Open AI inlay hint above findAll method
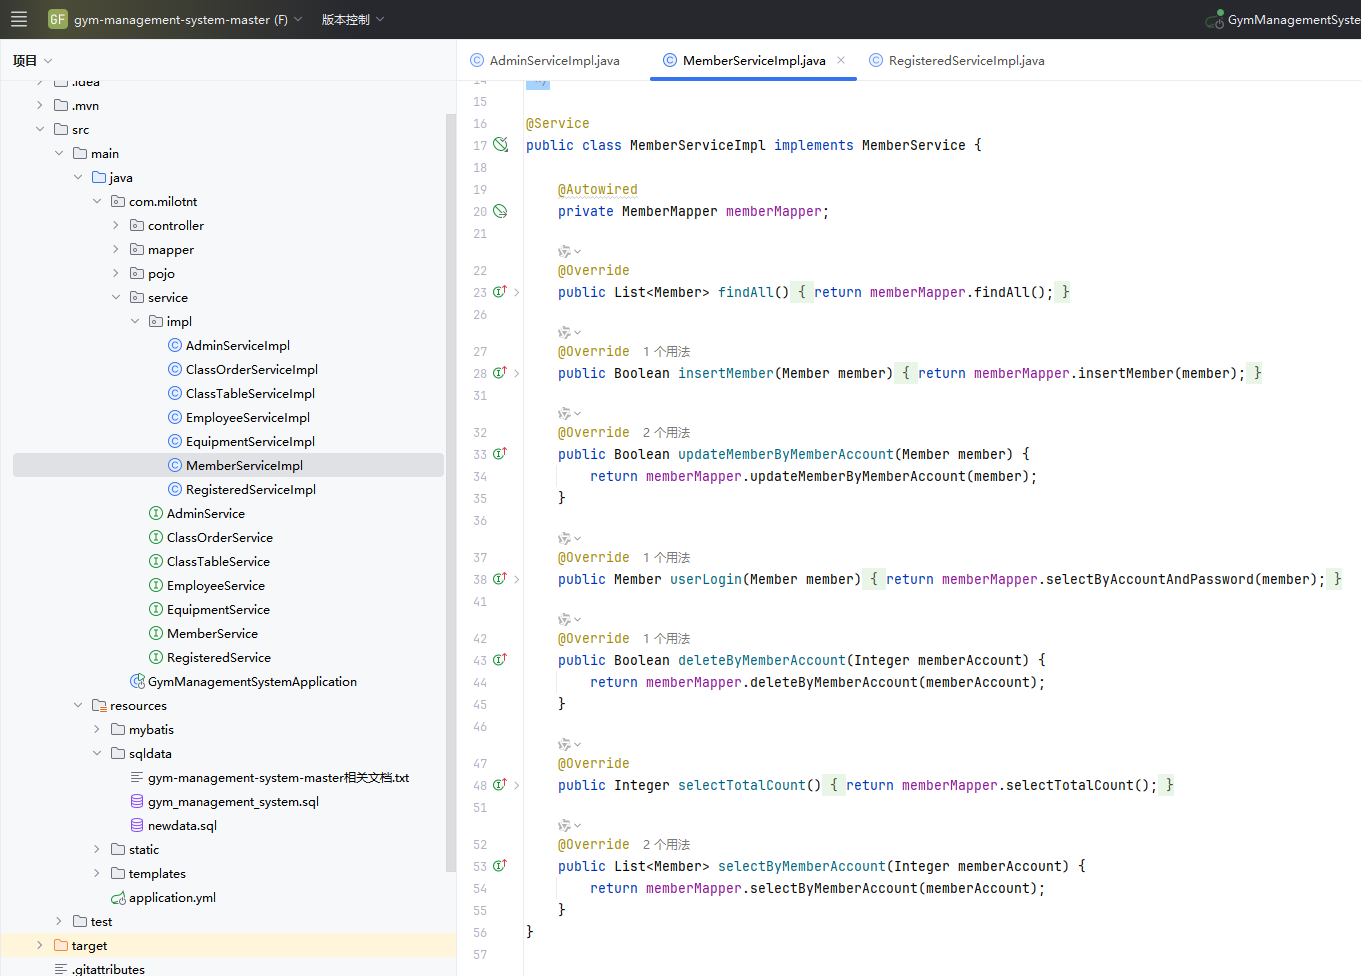The width and height of the screenshot is (1361, 976). (569, 251)
